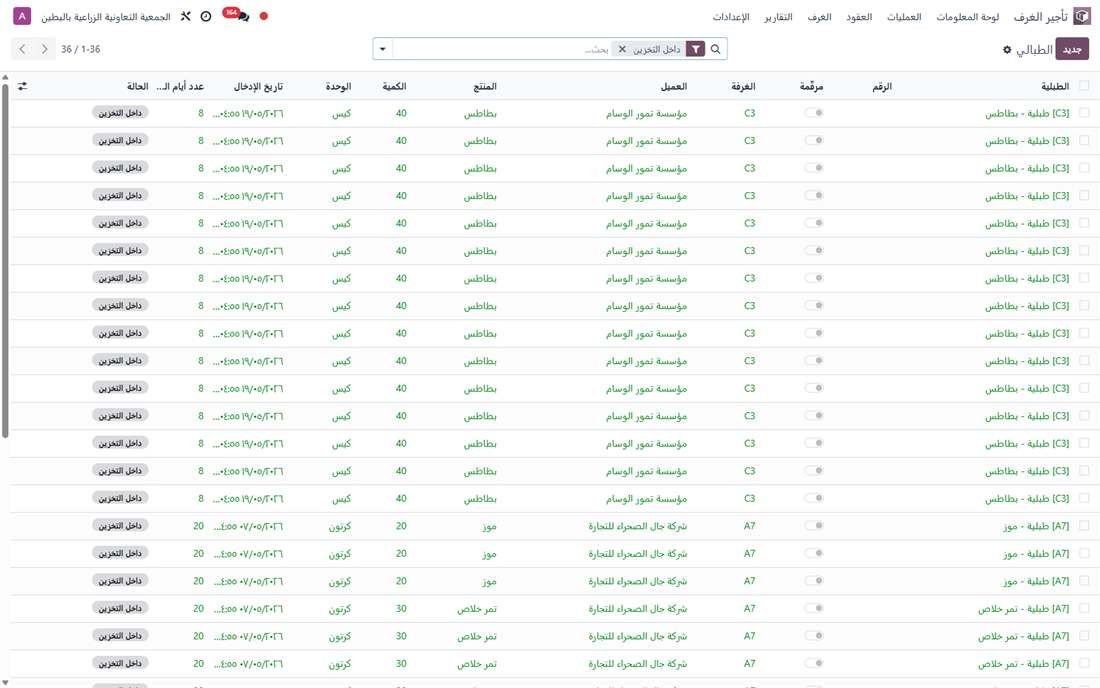Open the الإعدادات menu
Viewport: 1100px width, 688px height.
click(731, 16)
